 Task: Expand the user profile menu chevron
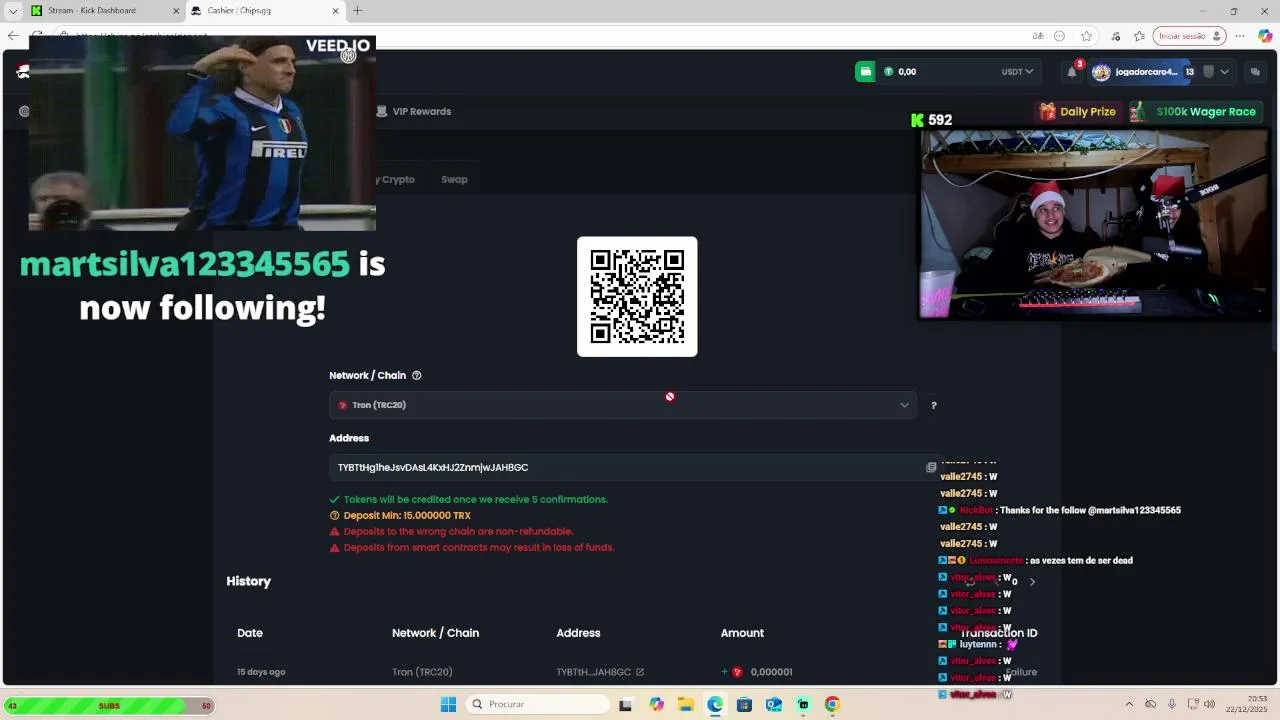pyautogui.click(x=1224, y=72)
